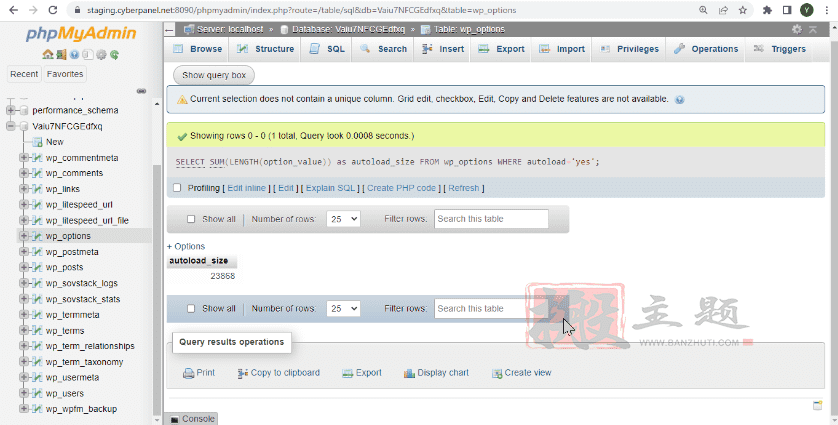The width and height of the screenshot is (838, 425).
Task: Click the Recent button
Action: [24, 74]
